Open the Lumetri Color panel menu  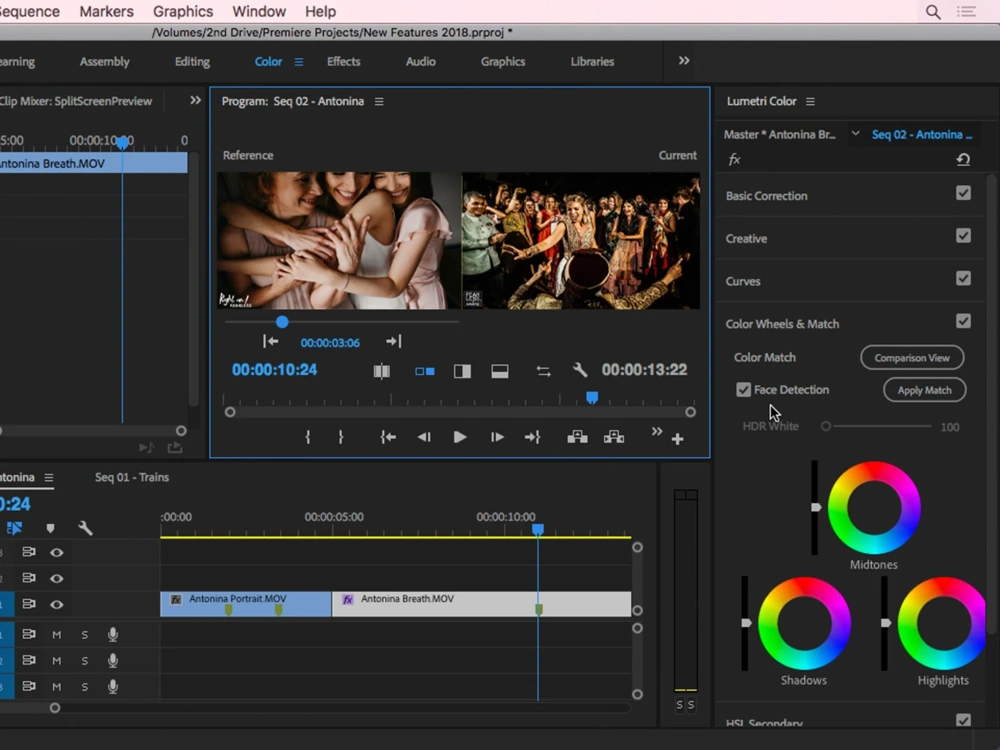pos(810,101)
